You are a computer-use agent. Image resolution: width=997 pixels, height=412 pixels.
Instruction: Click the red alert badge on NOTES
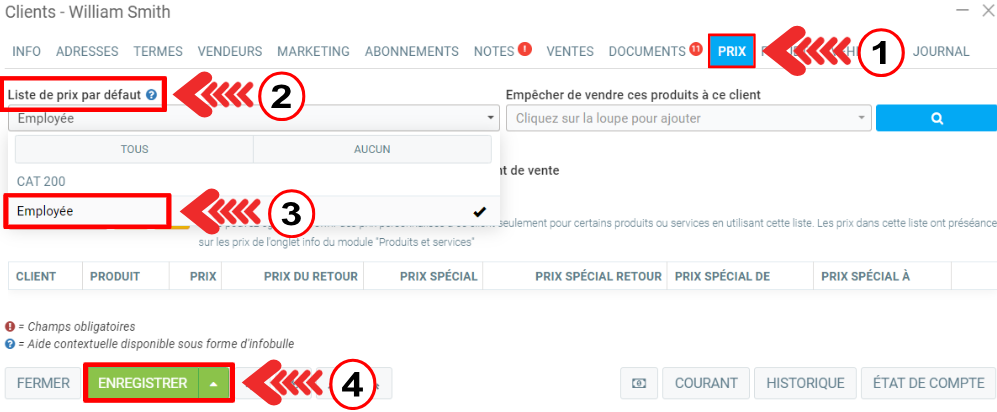(525, 49)
